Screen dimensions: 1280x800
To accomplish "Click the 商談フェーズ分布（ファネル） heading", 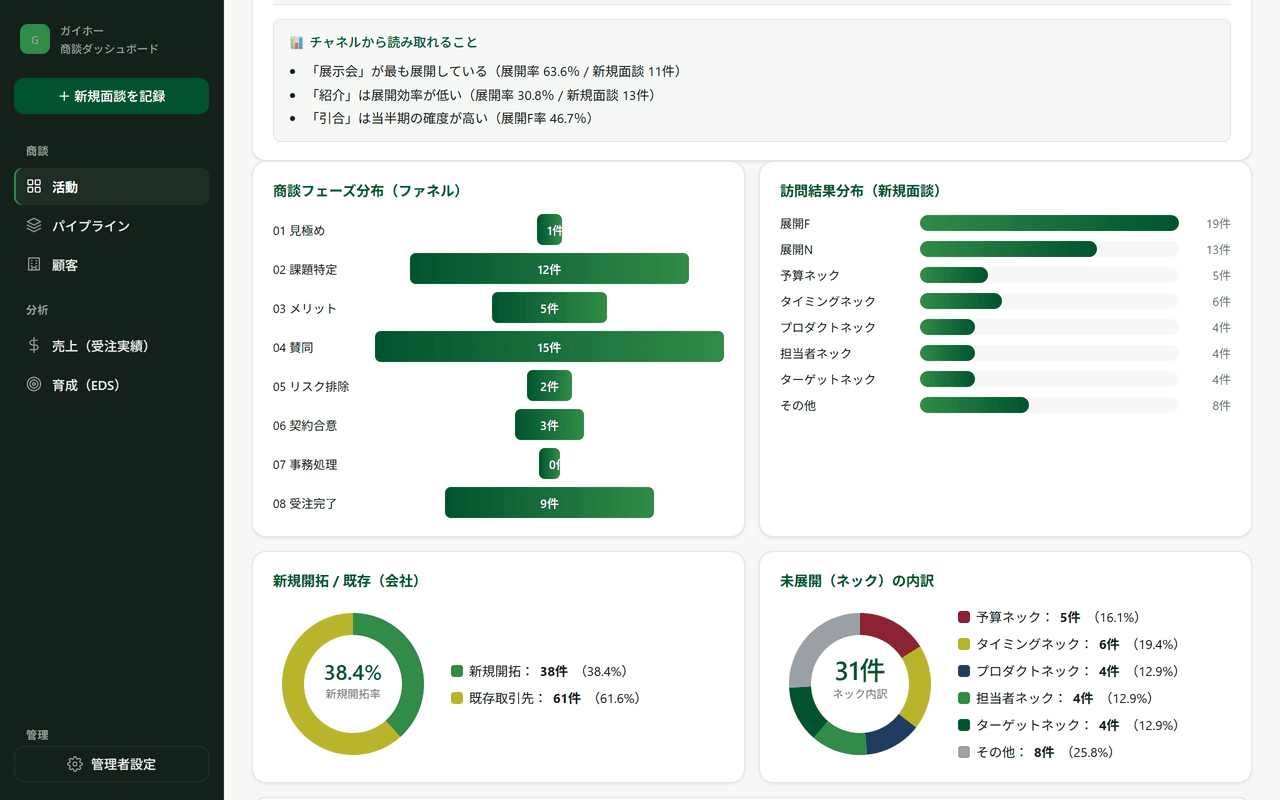I will 367,191.
